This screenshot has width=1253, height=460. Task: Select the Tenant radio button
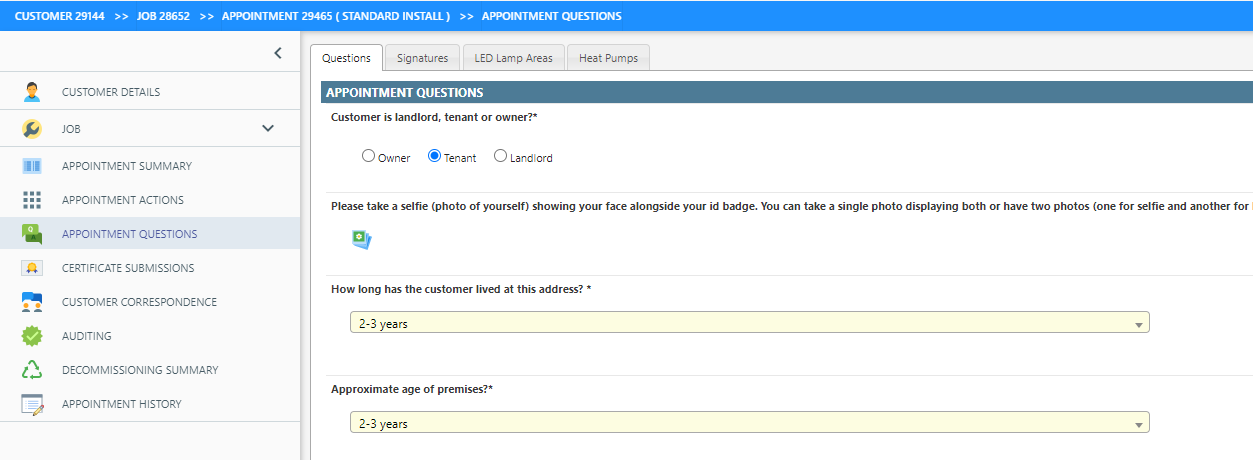pyautogui.click(x=434, y=156)
